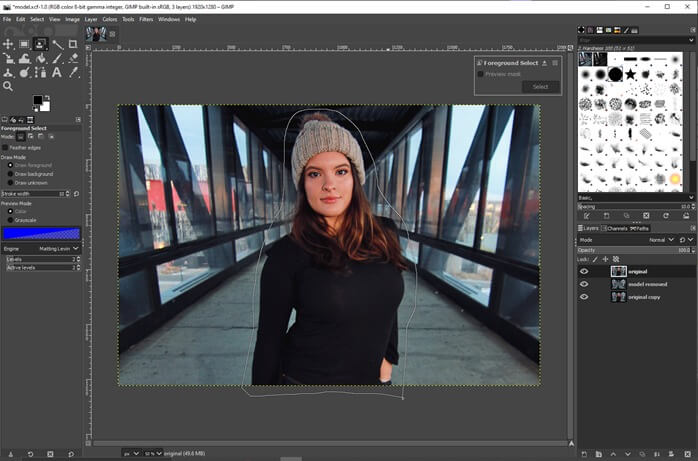Select the Rectangle Select tool

[x=24, y=44]
